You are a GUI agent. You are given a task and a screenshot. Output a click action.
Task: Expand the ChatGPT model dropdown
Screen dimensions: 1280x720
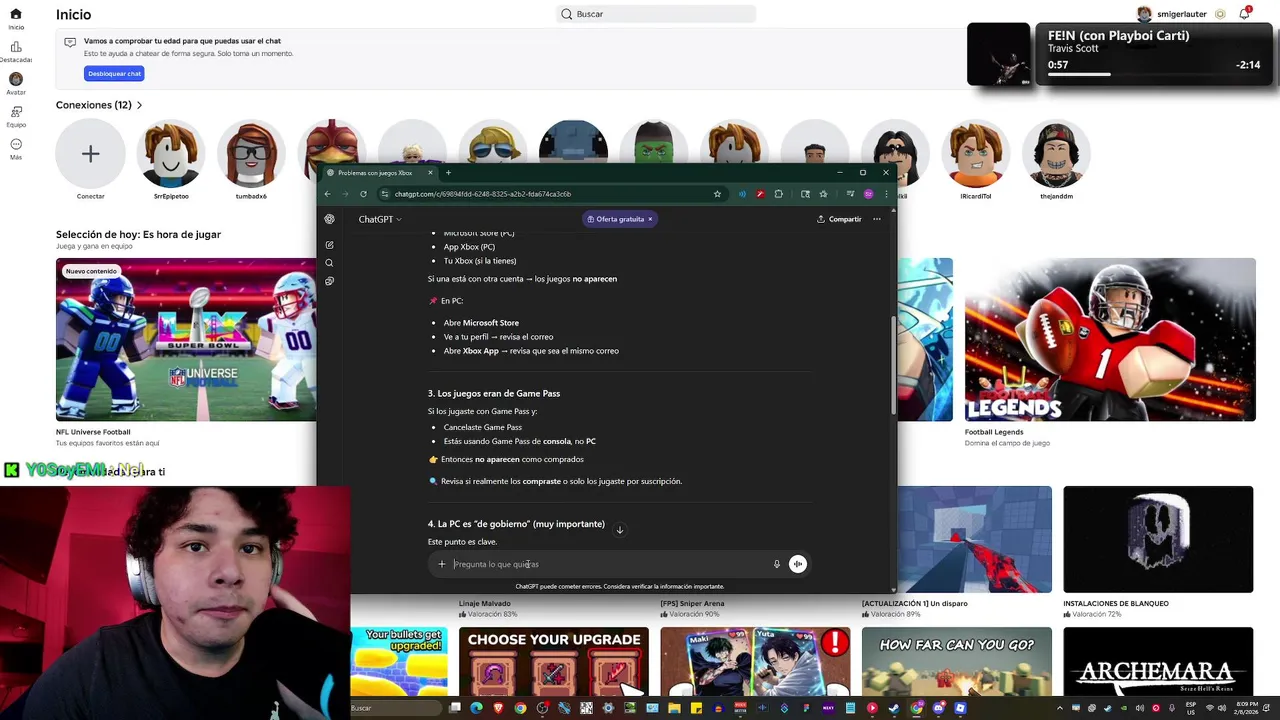click(x=380, y=219)
